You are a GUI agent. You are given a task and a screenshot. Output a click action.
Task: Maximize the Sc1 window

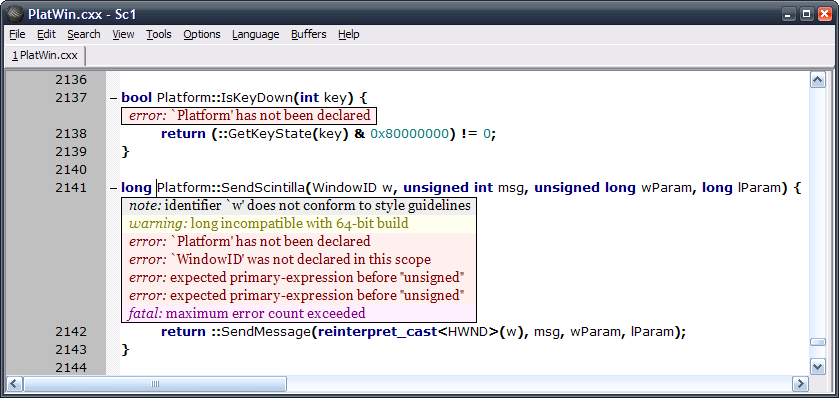(806, 14)
